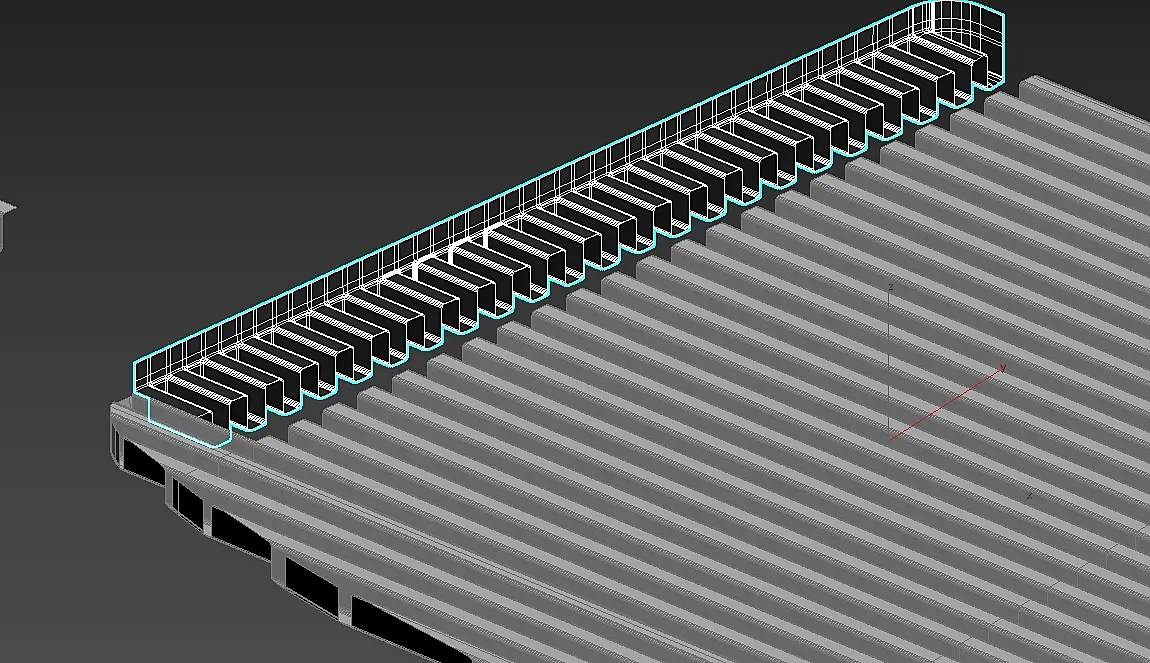The image size is (1150, 663).
Task: Select the partially visible object at the left edge
Action: click(x=7, y=224)
